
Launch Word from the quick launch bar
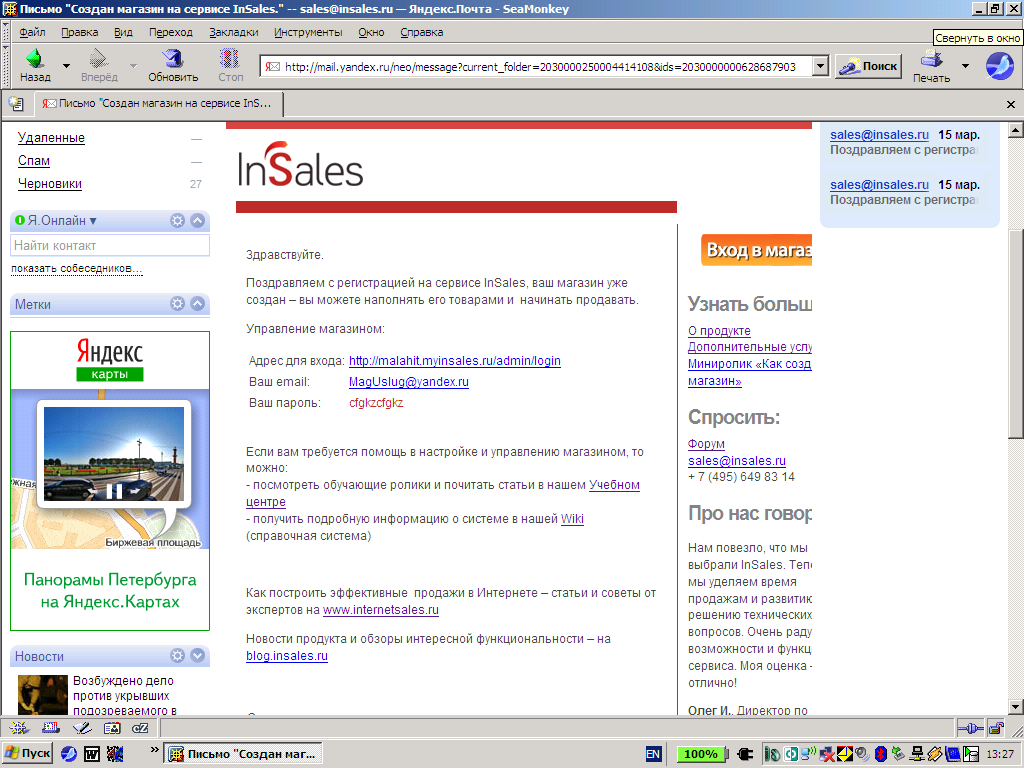point(91,754)
